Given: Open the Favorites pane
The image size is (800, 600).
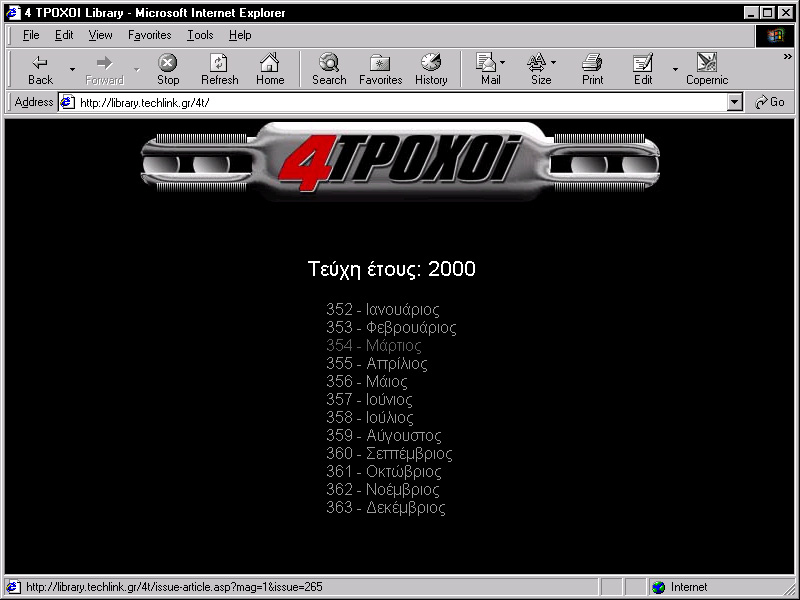Looking at the screenshot, I should pos(381,69).
